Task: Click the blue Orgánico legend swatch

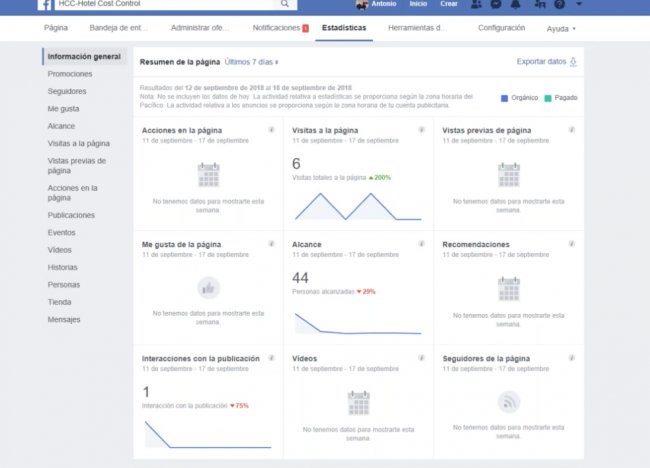Action: pyautogui.click(x=503, y=97)
